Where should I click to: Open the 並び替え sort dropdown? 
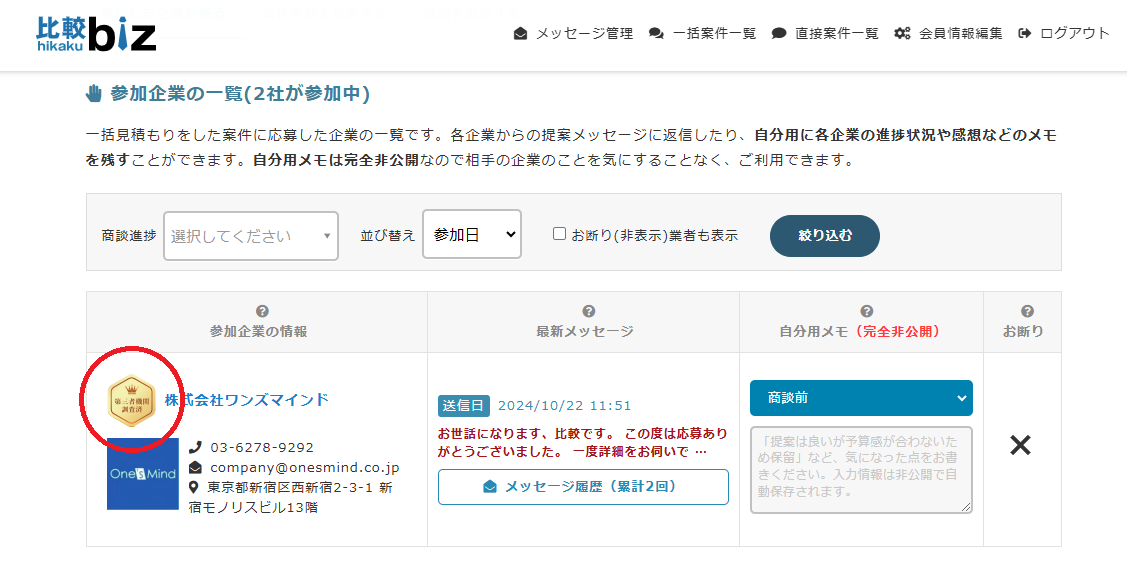coord(471,234)
